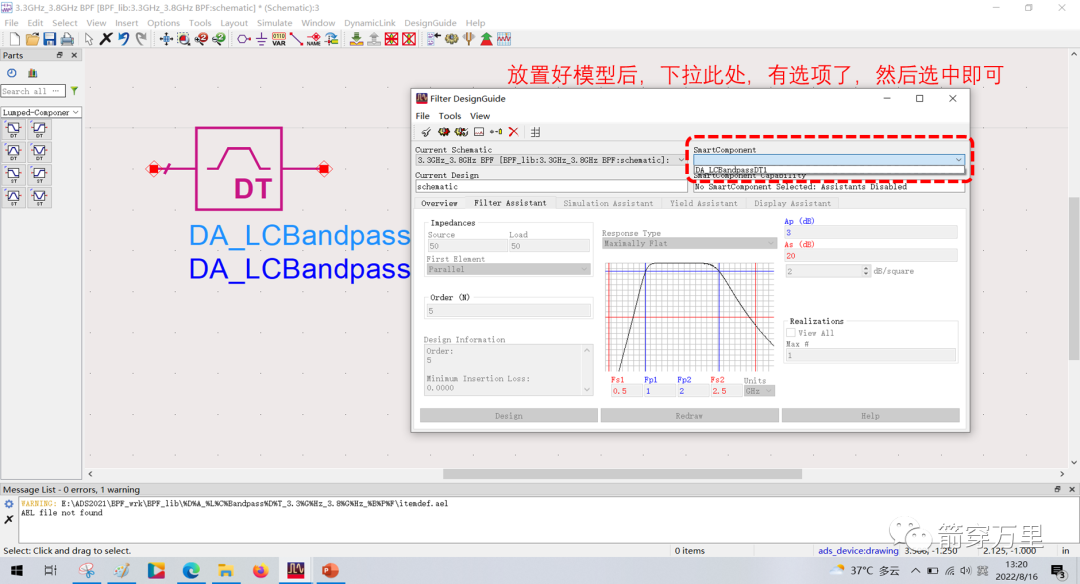Viewport: 1080px width, 584px height.
Task: Click the Help button in Filter DesignGuide
Action: point(870,415)
